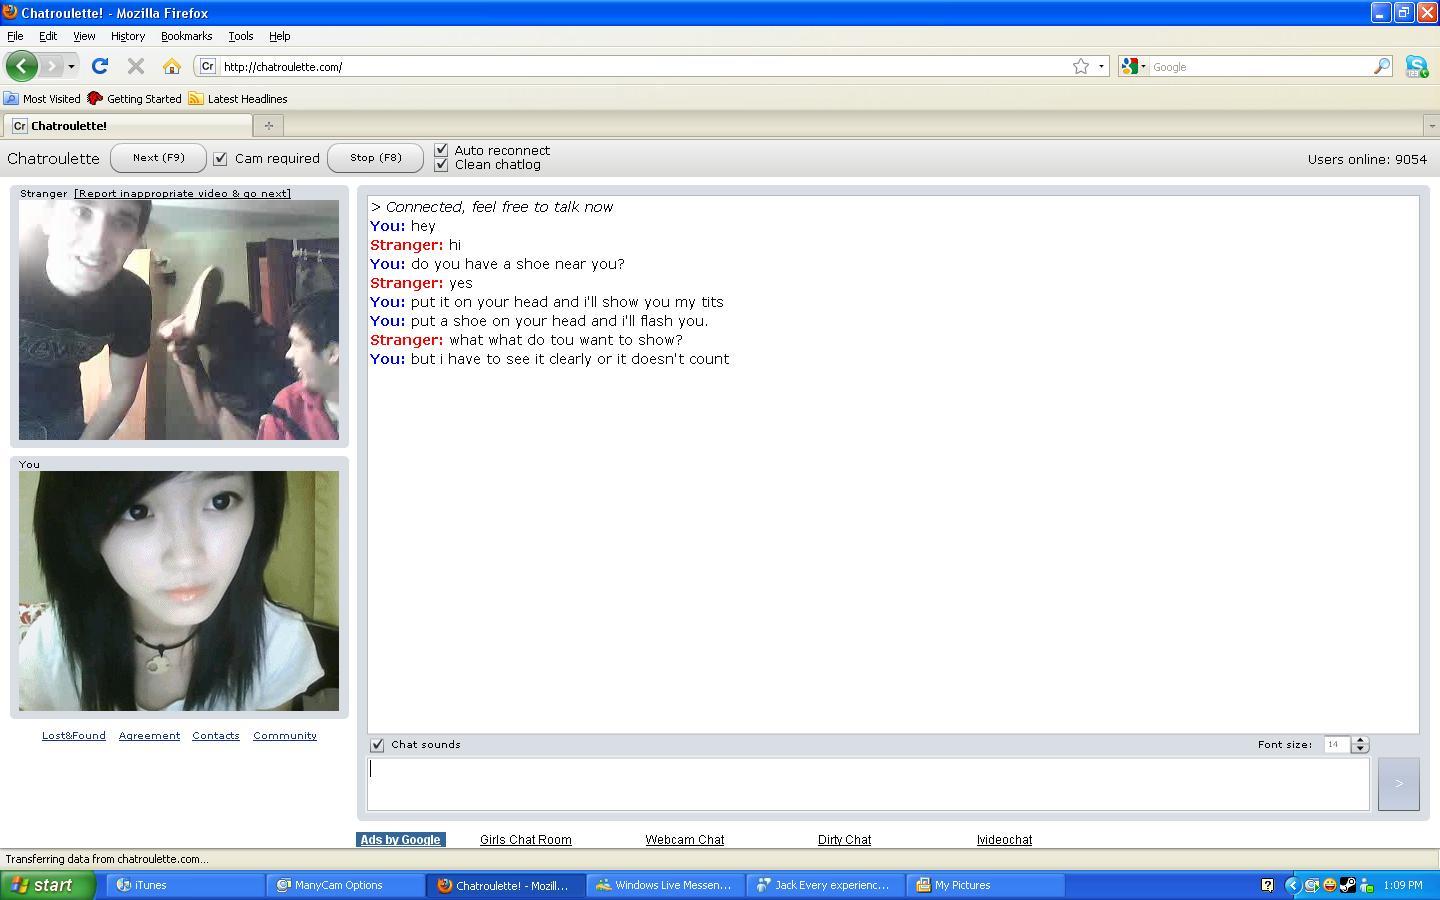
Task: Toggle the Auto reconnect checkbox
Action: [x=441, y=150]
